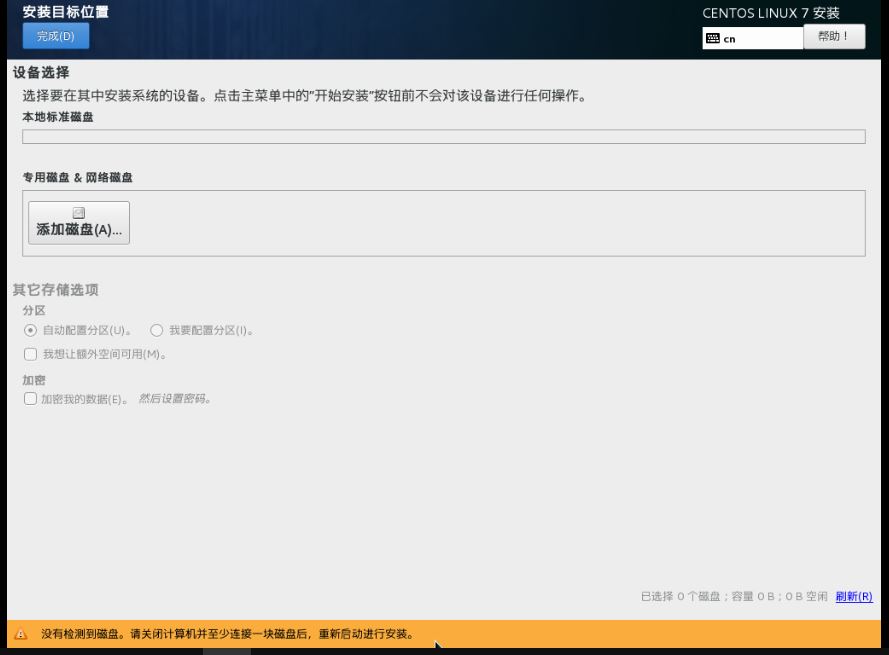
Task: Click the disk icon above 添加磁盘
Action: tap(79, 213)
